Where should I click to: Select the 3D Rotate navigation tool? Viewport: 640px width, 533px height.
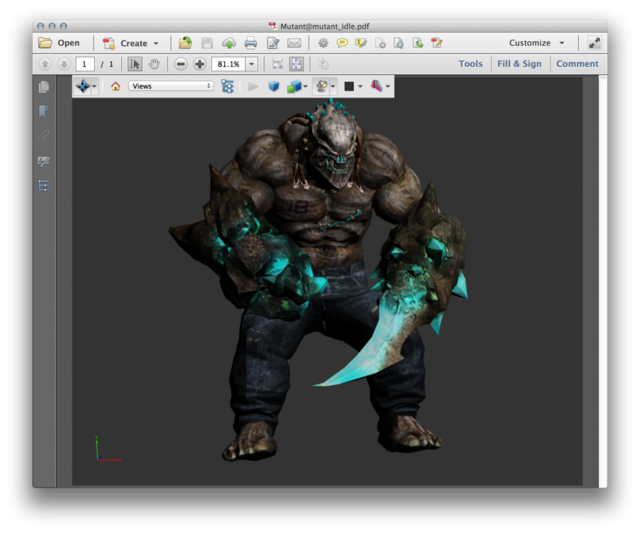(x=83, y=86)
